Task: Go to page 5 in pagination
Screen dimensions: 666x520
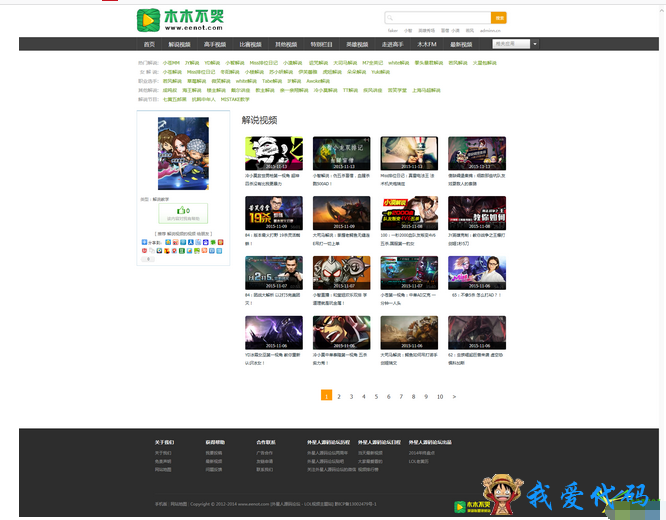Action: [x=376, y=396]
